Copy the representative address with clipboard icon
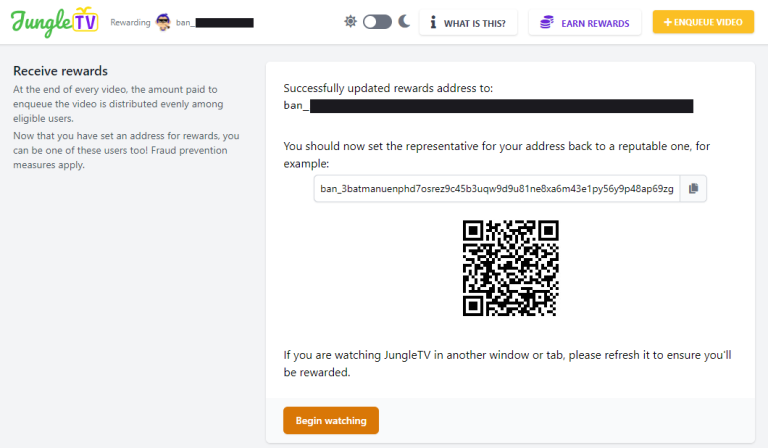Image resolution: width=768 pixels, height=448 pixels. click(693, 189)
